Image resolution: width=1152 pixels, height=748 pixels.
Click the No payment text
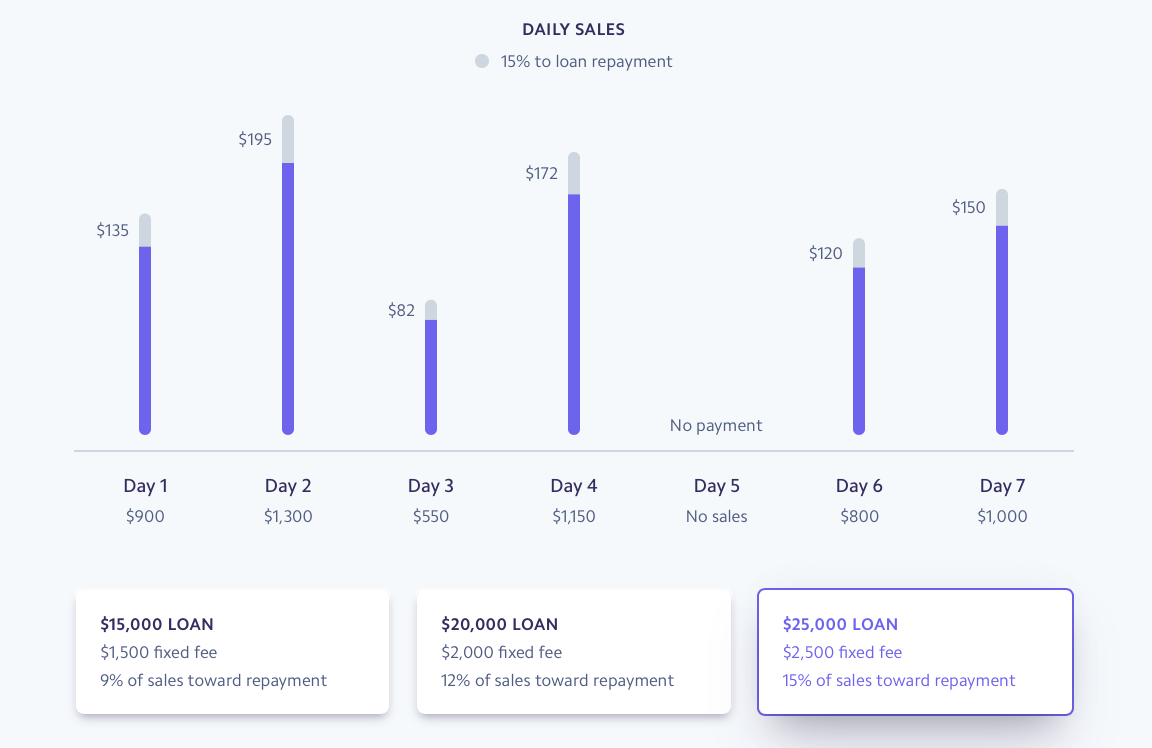(x=716, y=425)
